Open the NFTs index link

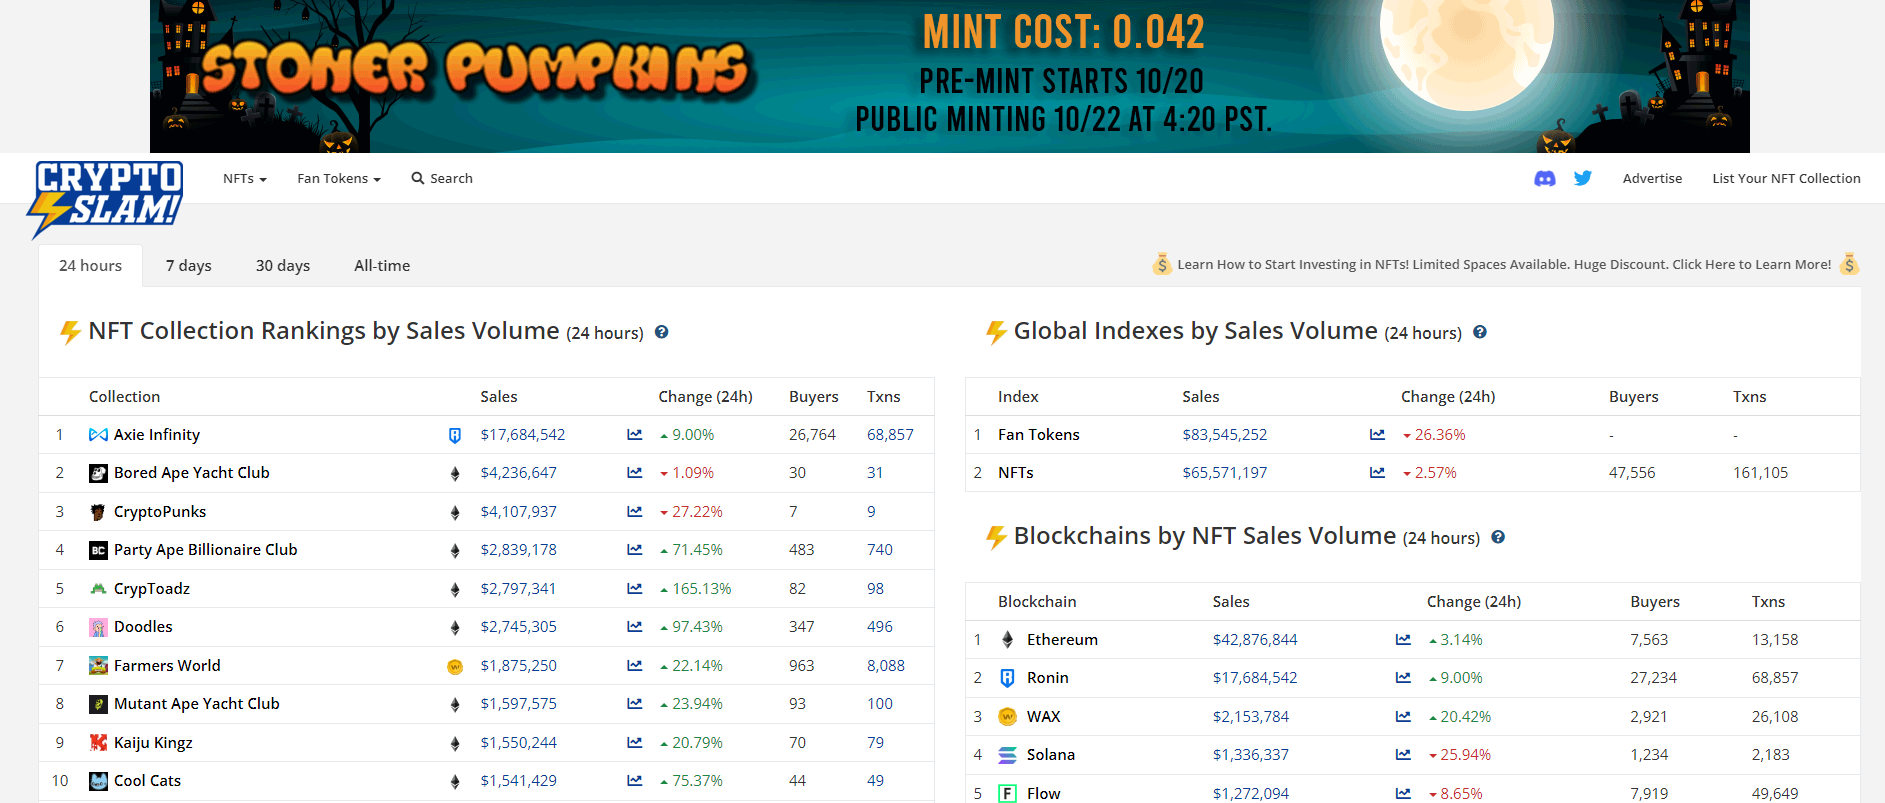point(1016,473)
